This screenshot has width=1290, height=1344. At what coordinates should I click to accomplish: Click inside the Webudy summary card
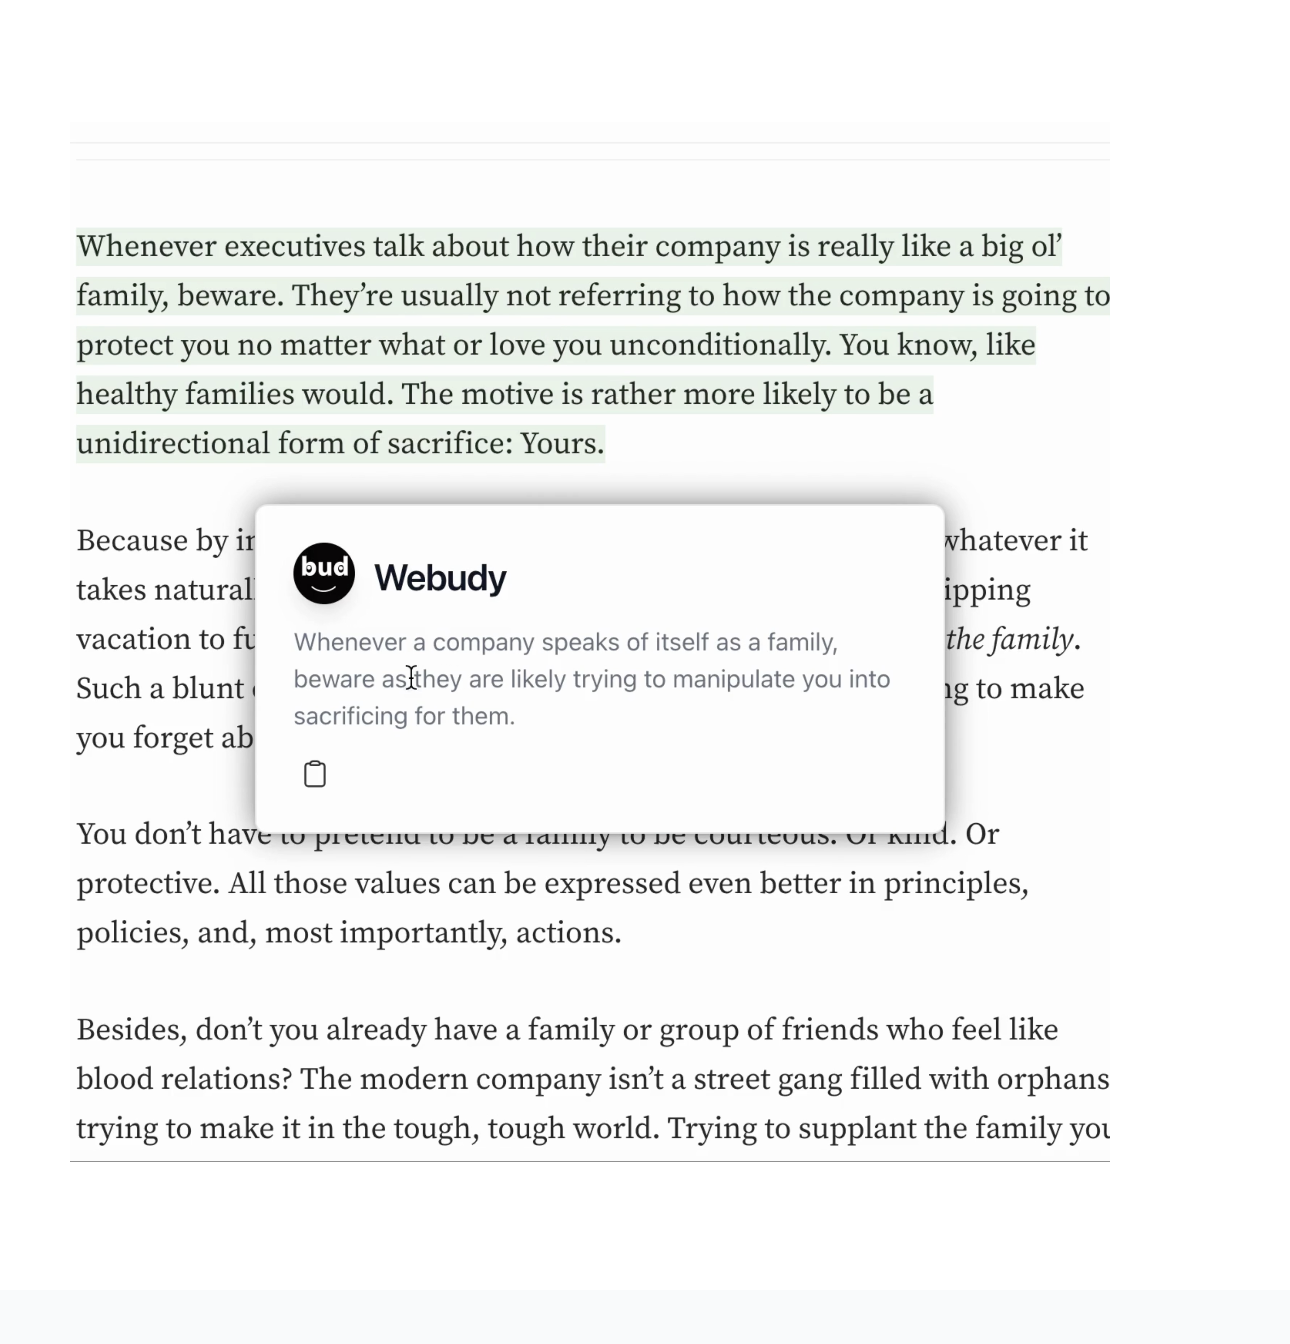click(x=600, y=660)
